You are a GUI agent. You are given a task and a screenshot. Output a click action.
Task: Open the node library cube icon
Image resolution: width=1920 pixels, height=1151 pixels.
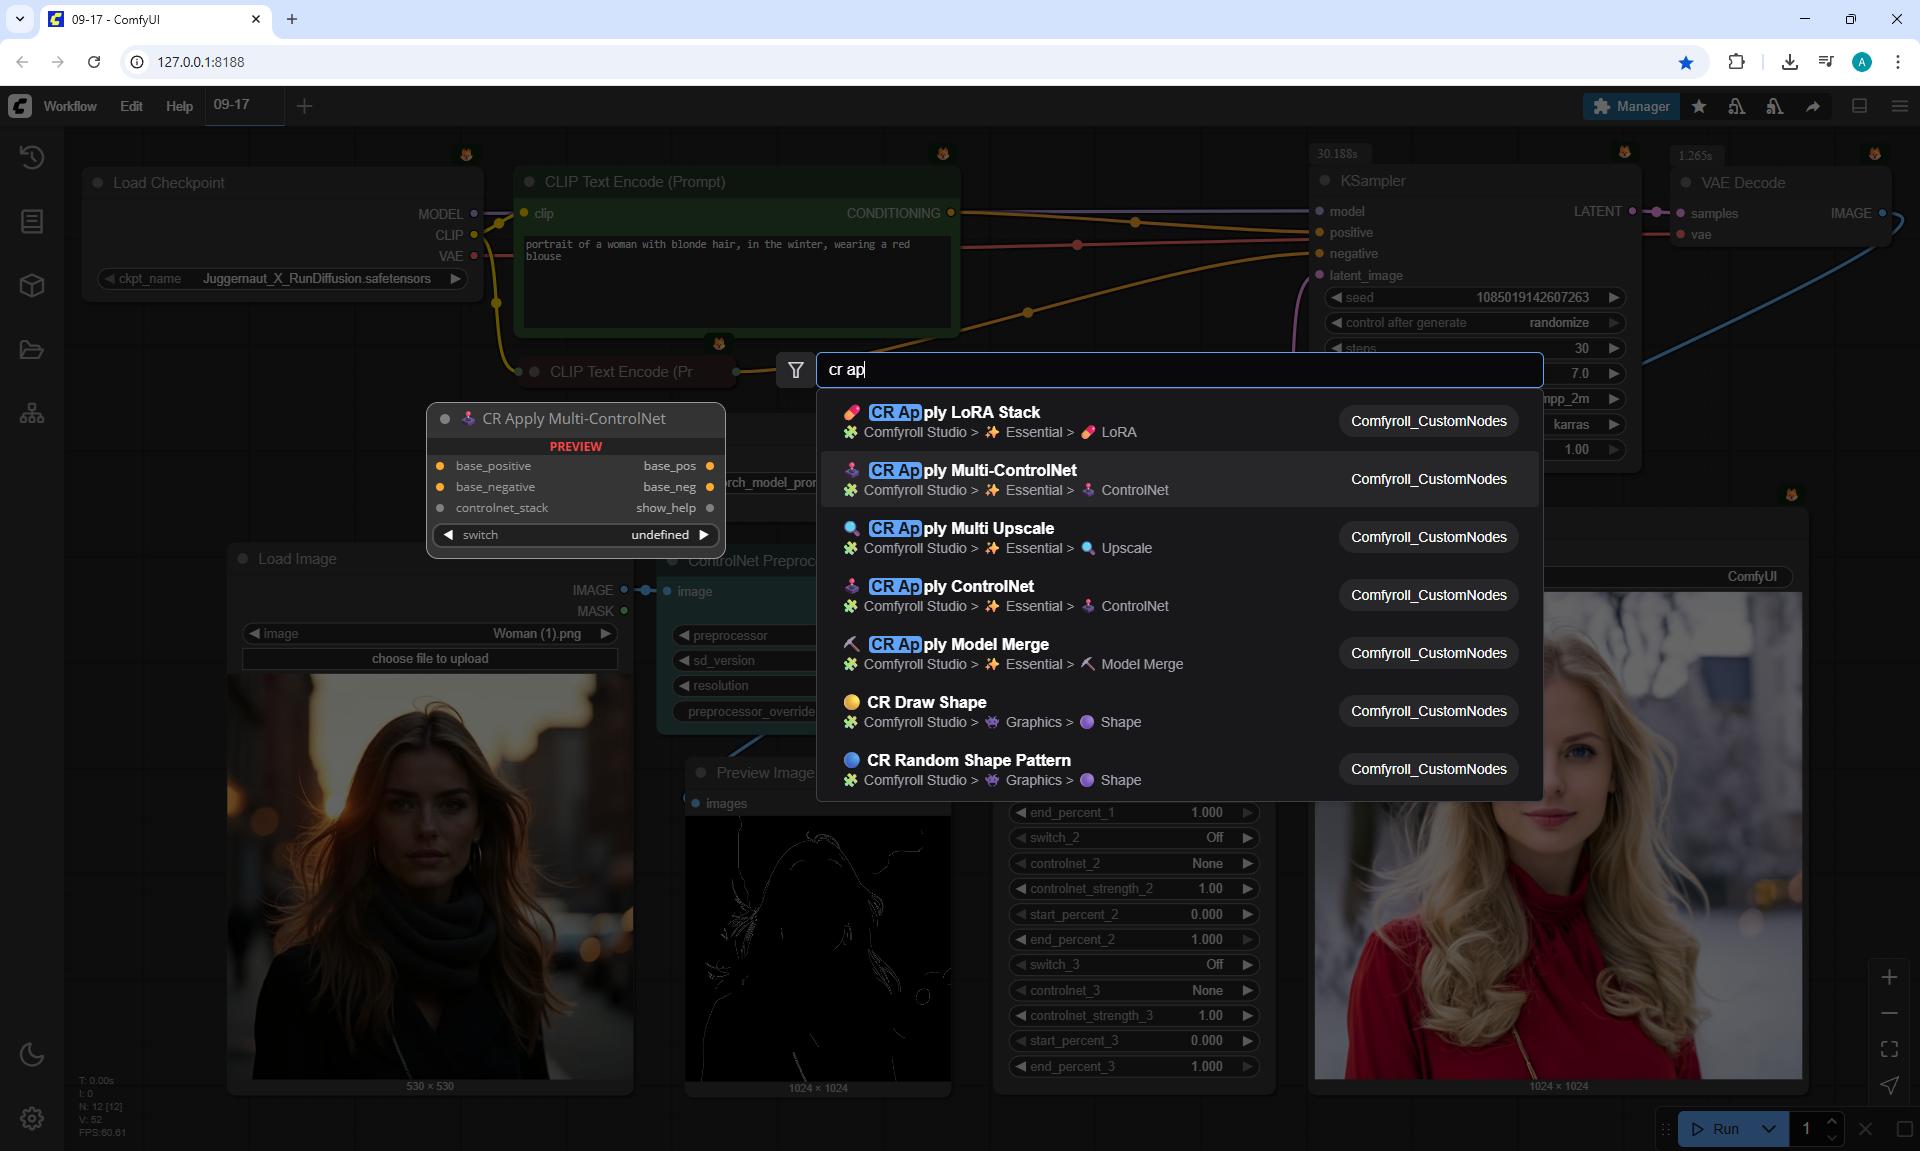click(32, 285)
